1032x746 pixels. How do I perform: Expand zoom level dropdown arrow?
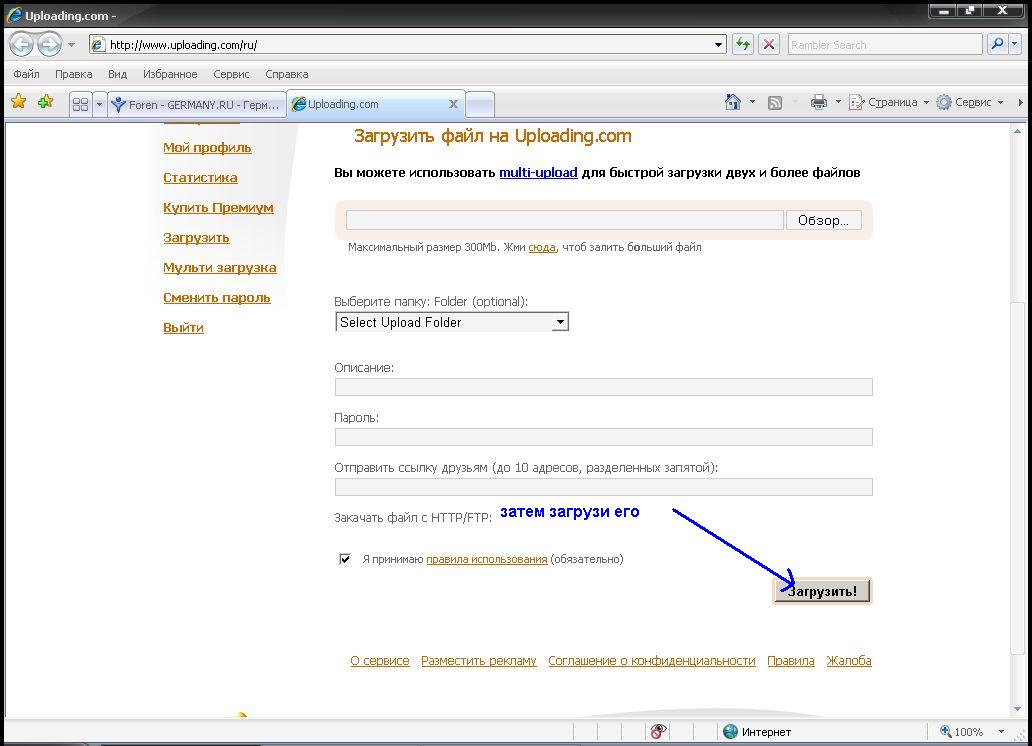pyautogui.click(x=1001, y=732)
